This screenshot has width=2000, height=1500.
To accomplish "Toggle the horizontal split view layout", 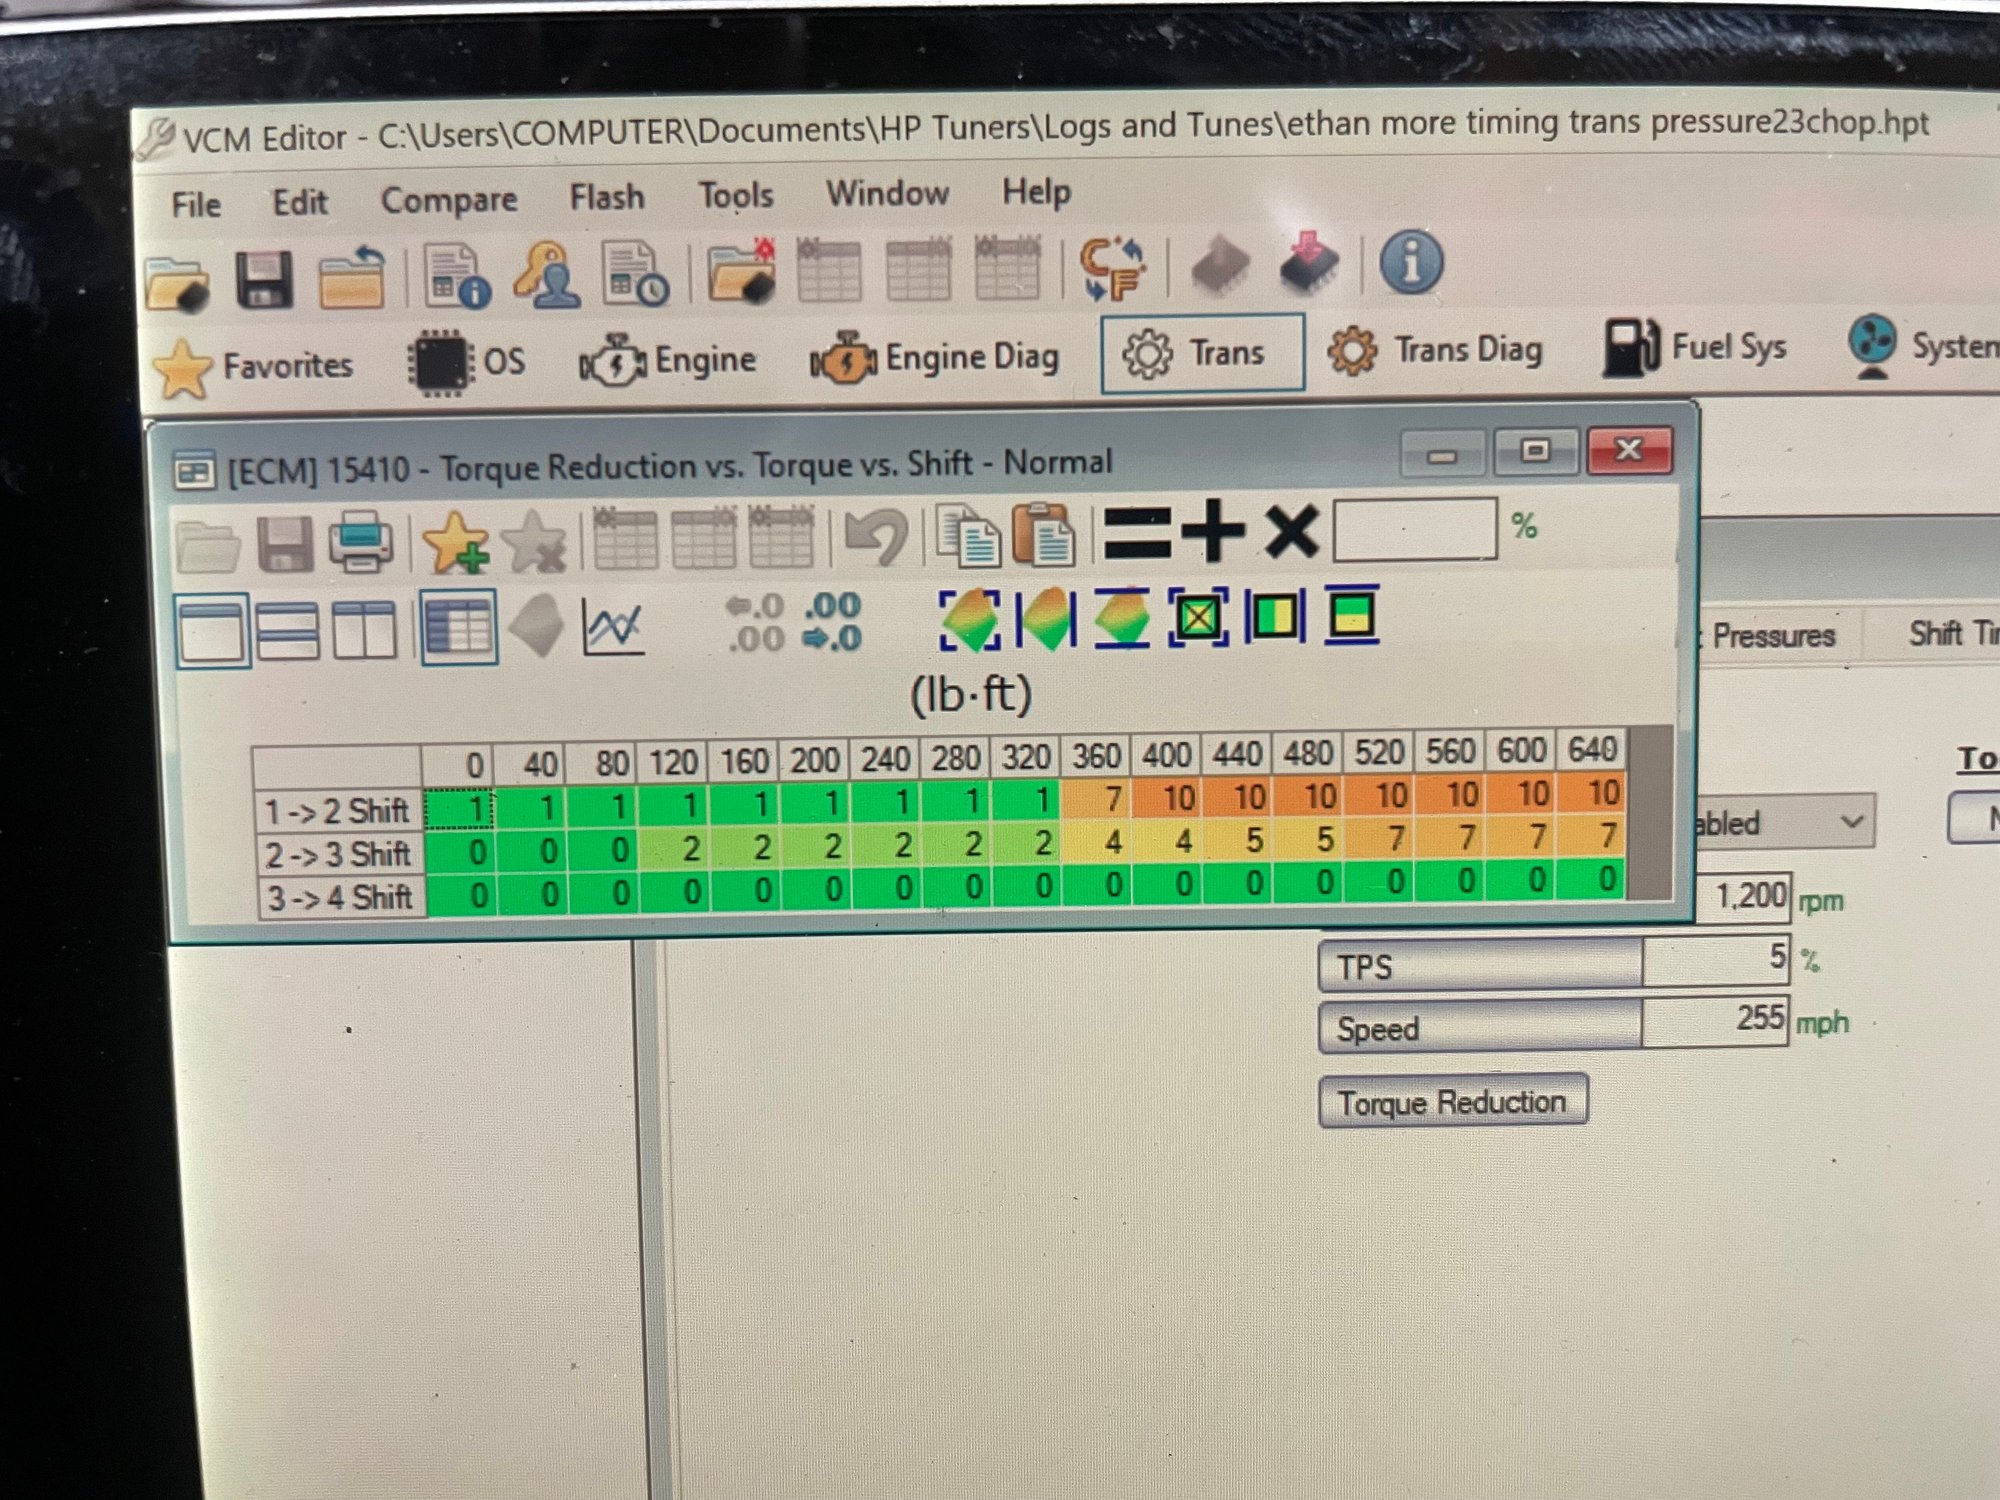I will click(288, 630).
